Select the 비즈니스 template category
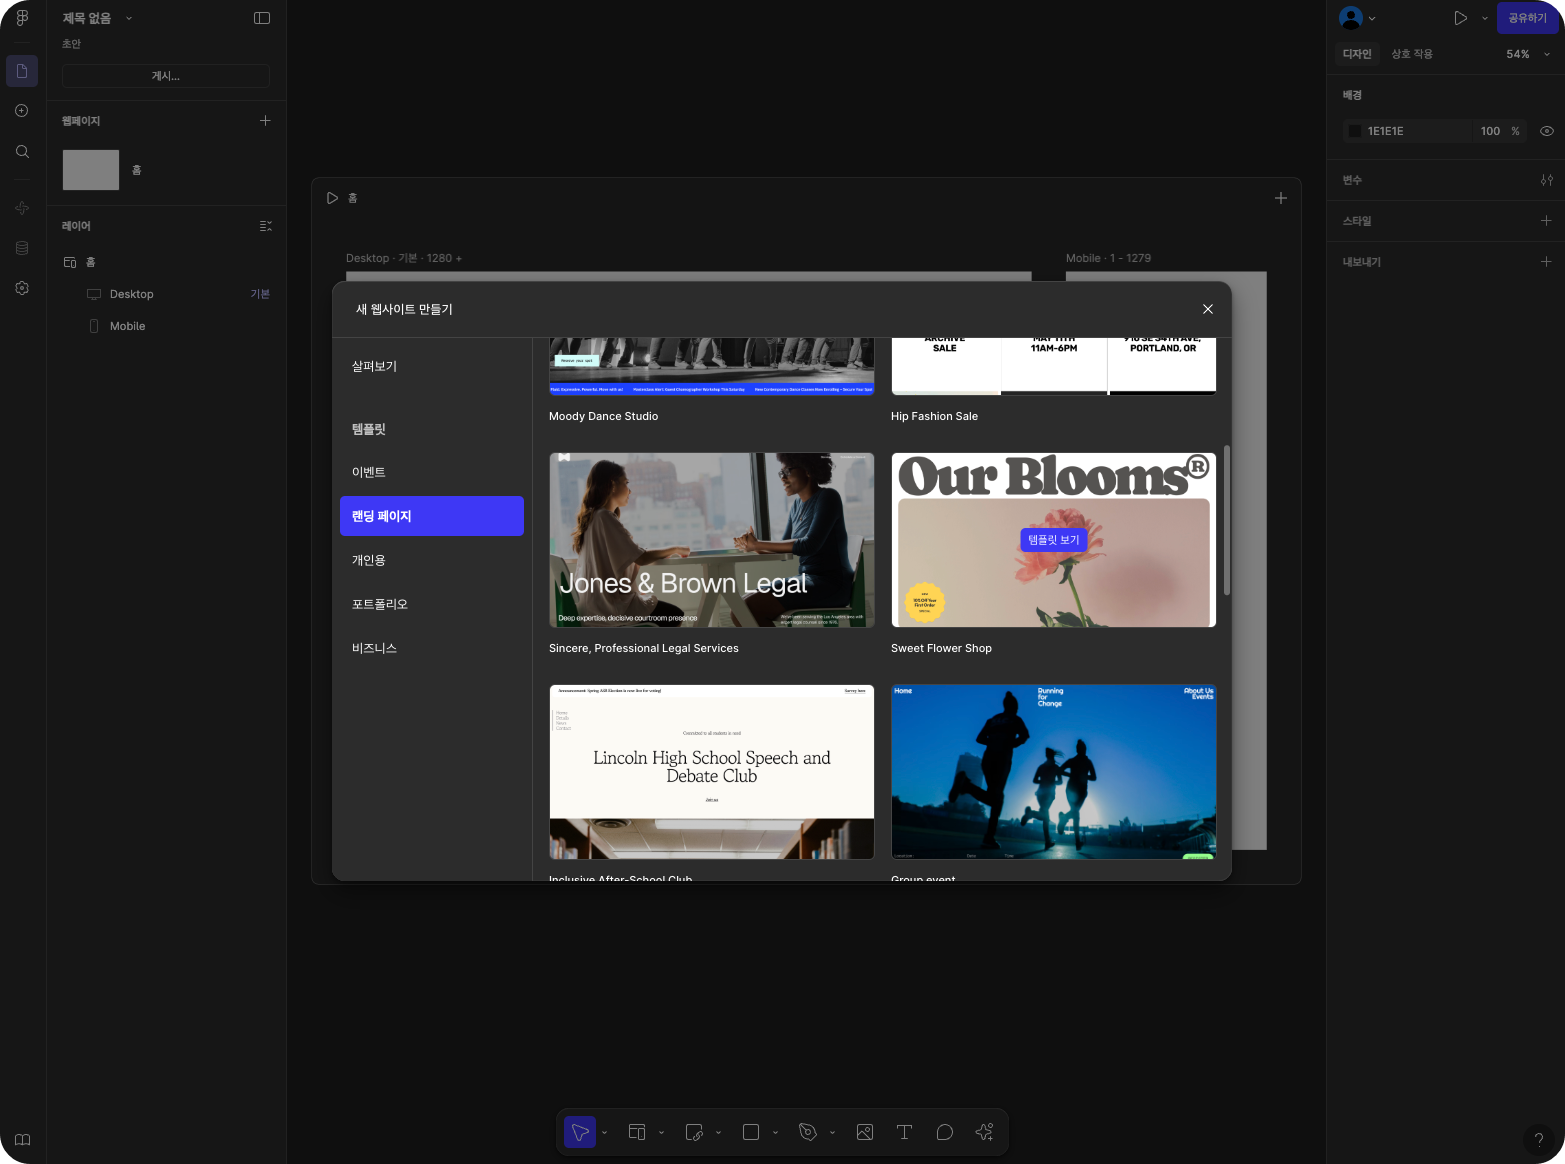 [x=432, y=648]
